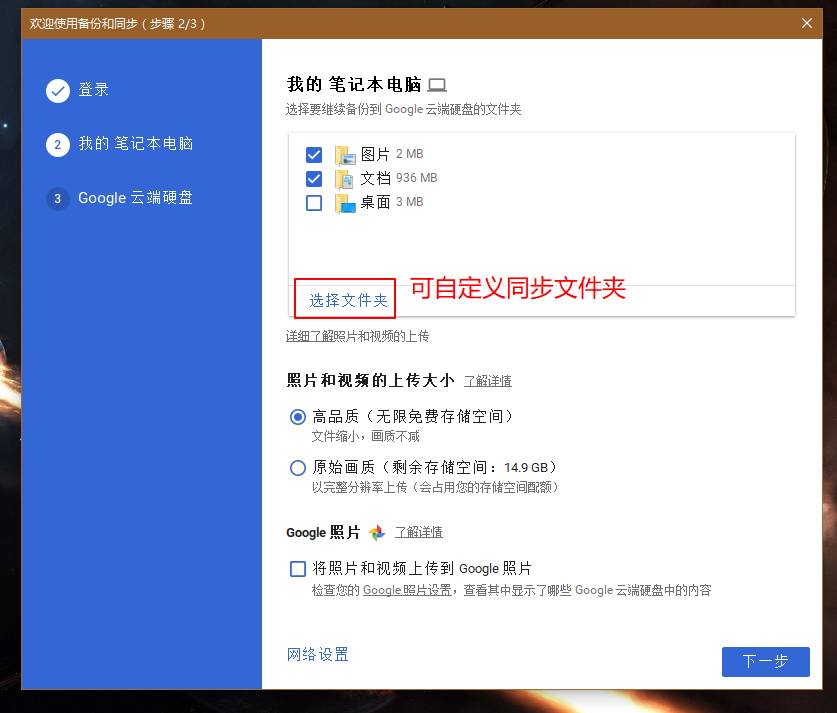Click the 选择文件夹 link

[348, 300]
